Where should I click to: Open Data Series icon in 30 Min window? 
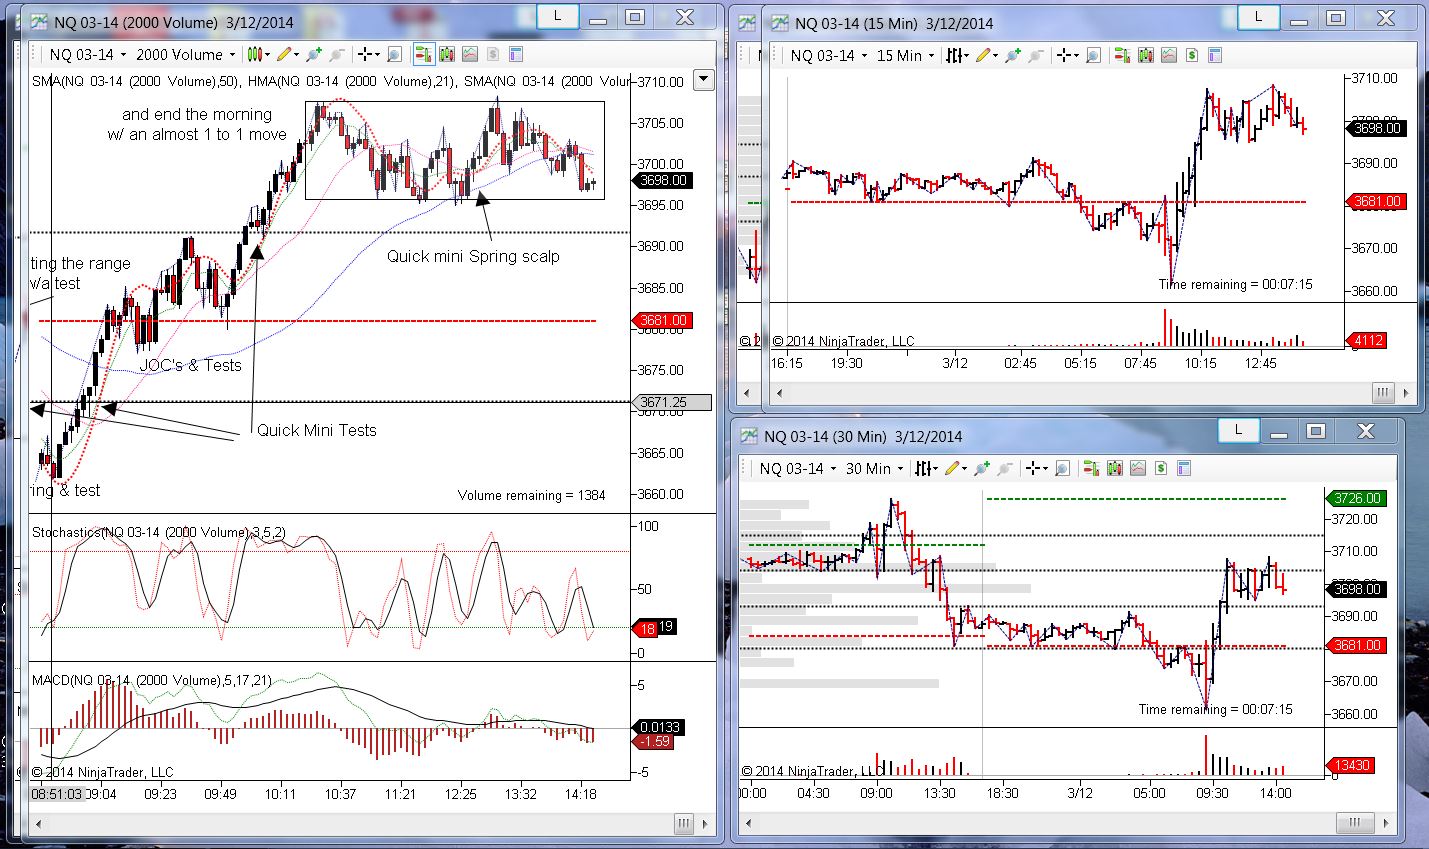pyautogui.click(x=1114, y=469)
